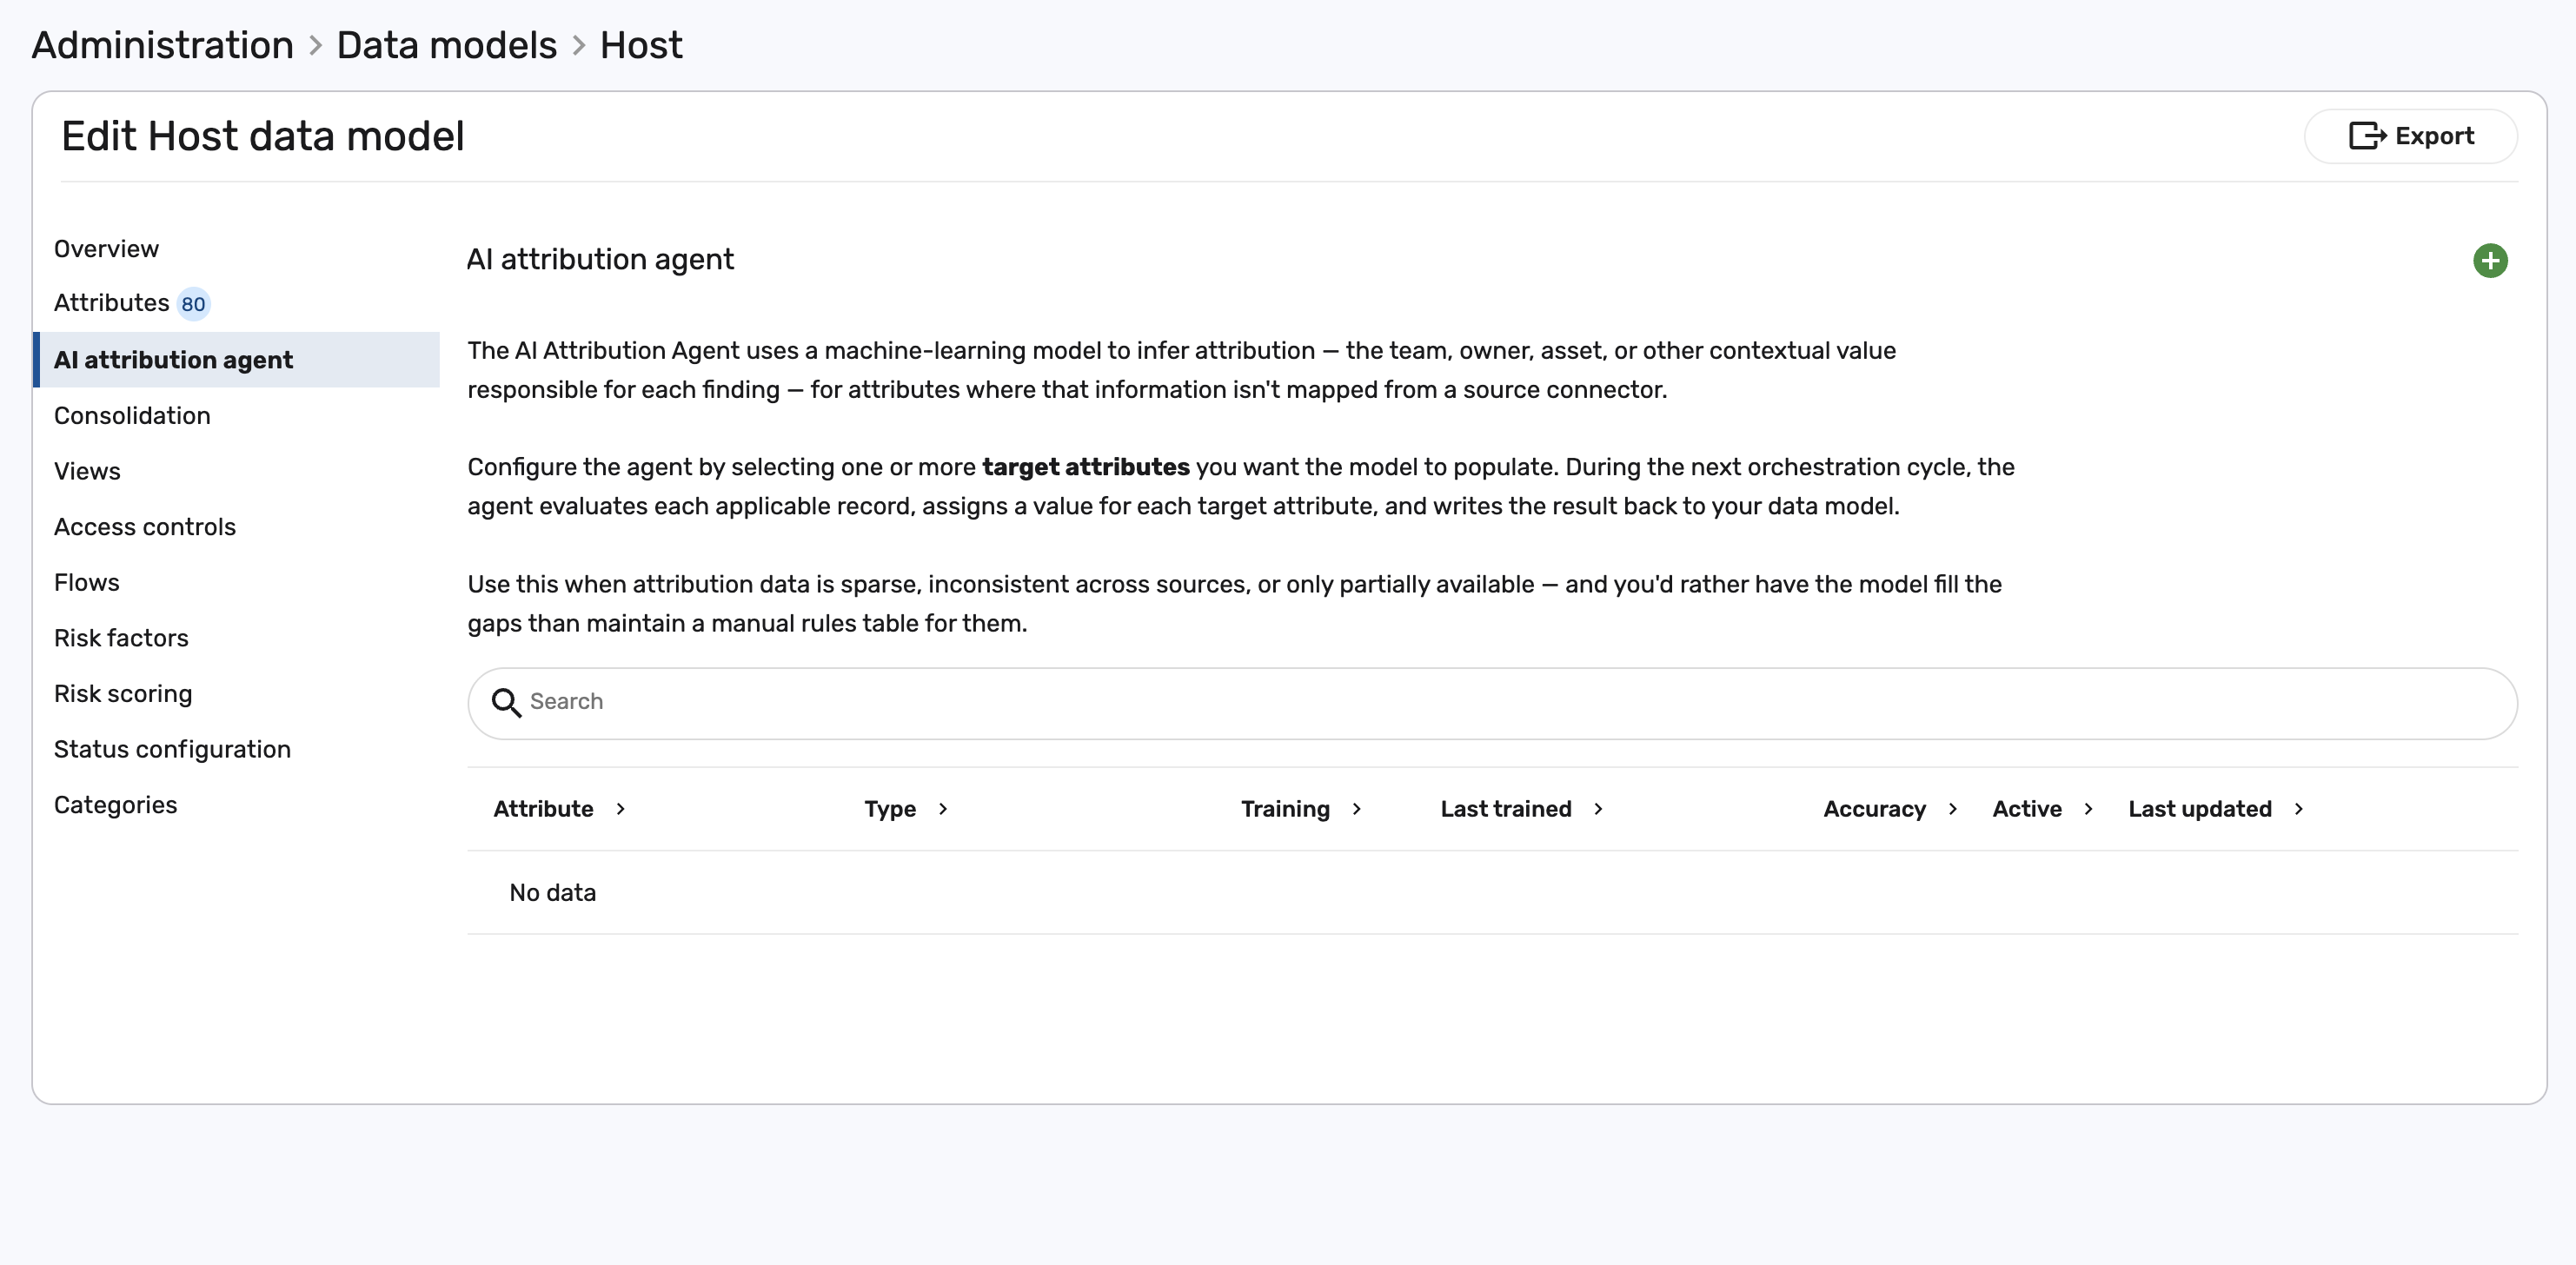Open Risk scoring section
This screenshot has height=1265, width=2576.
pyautogui.click(x=123, y=694)
